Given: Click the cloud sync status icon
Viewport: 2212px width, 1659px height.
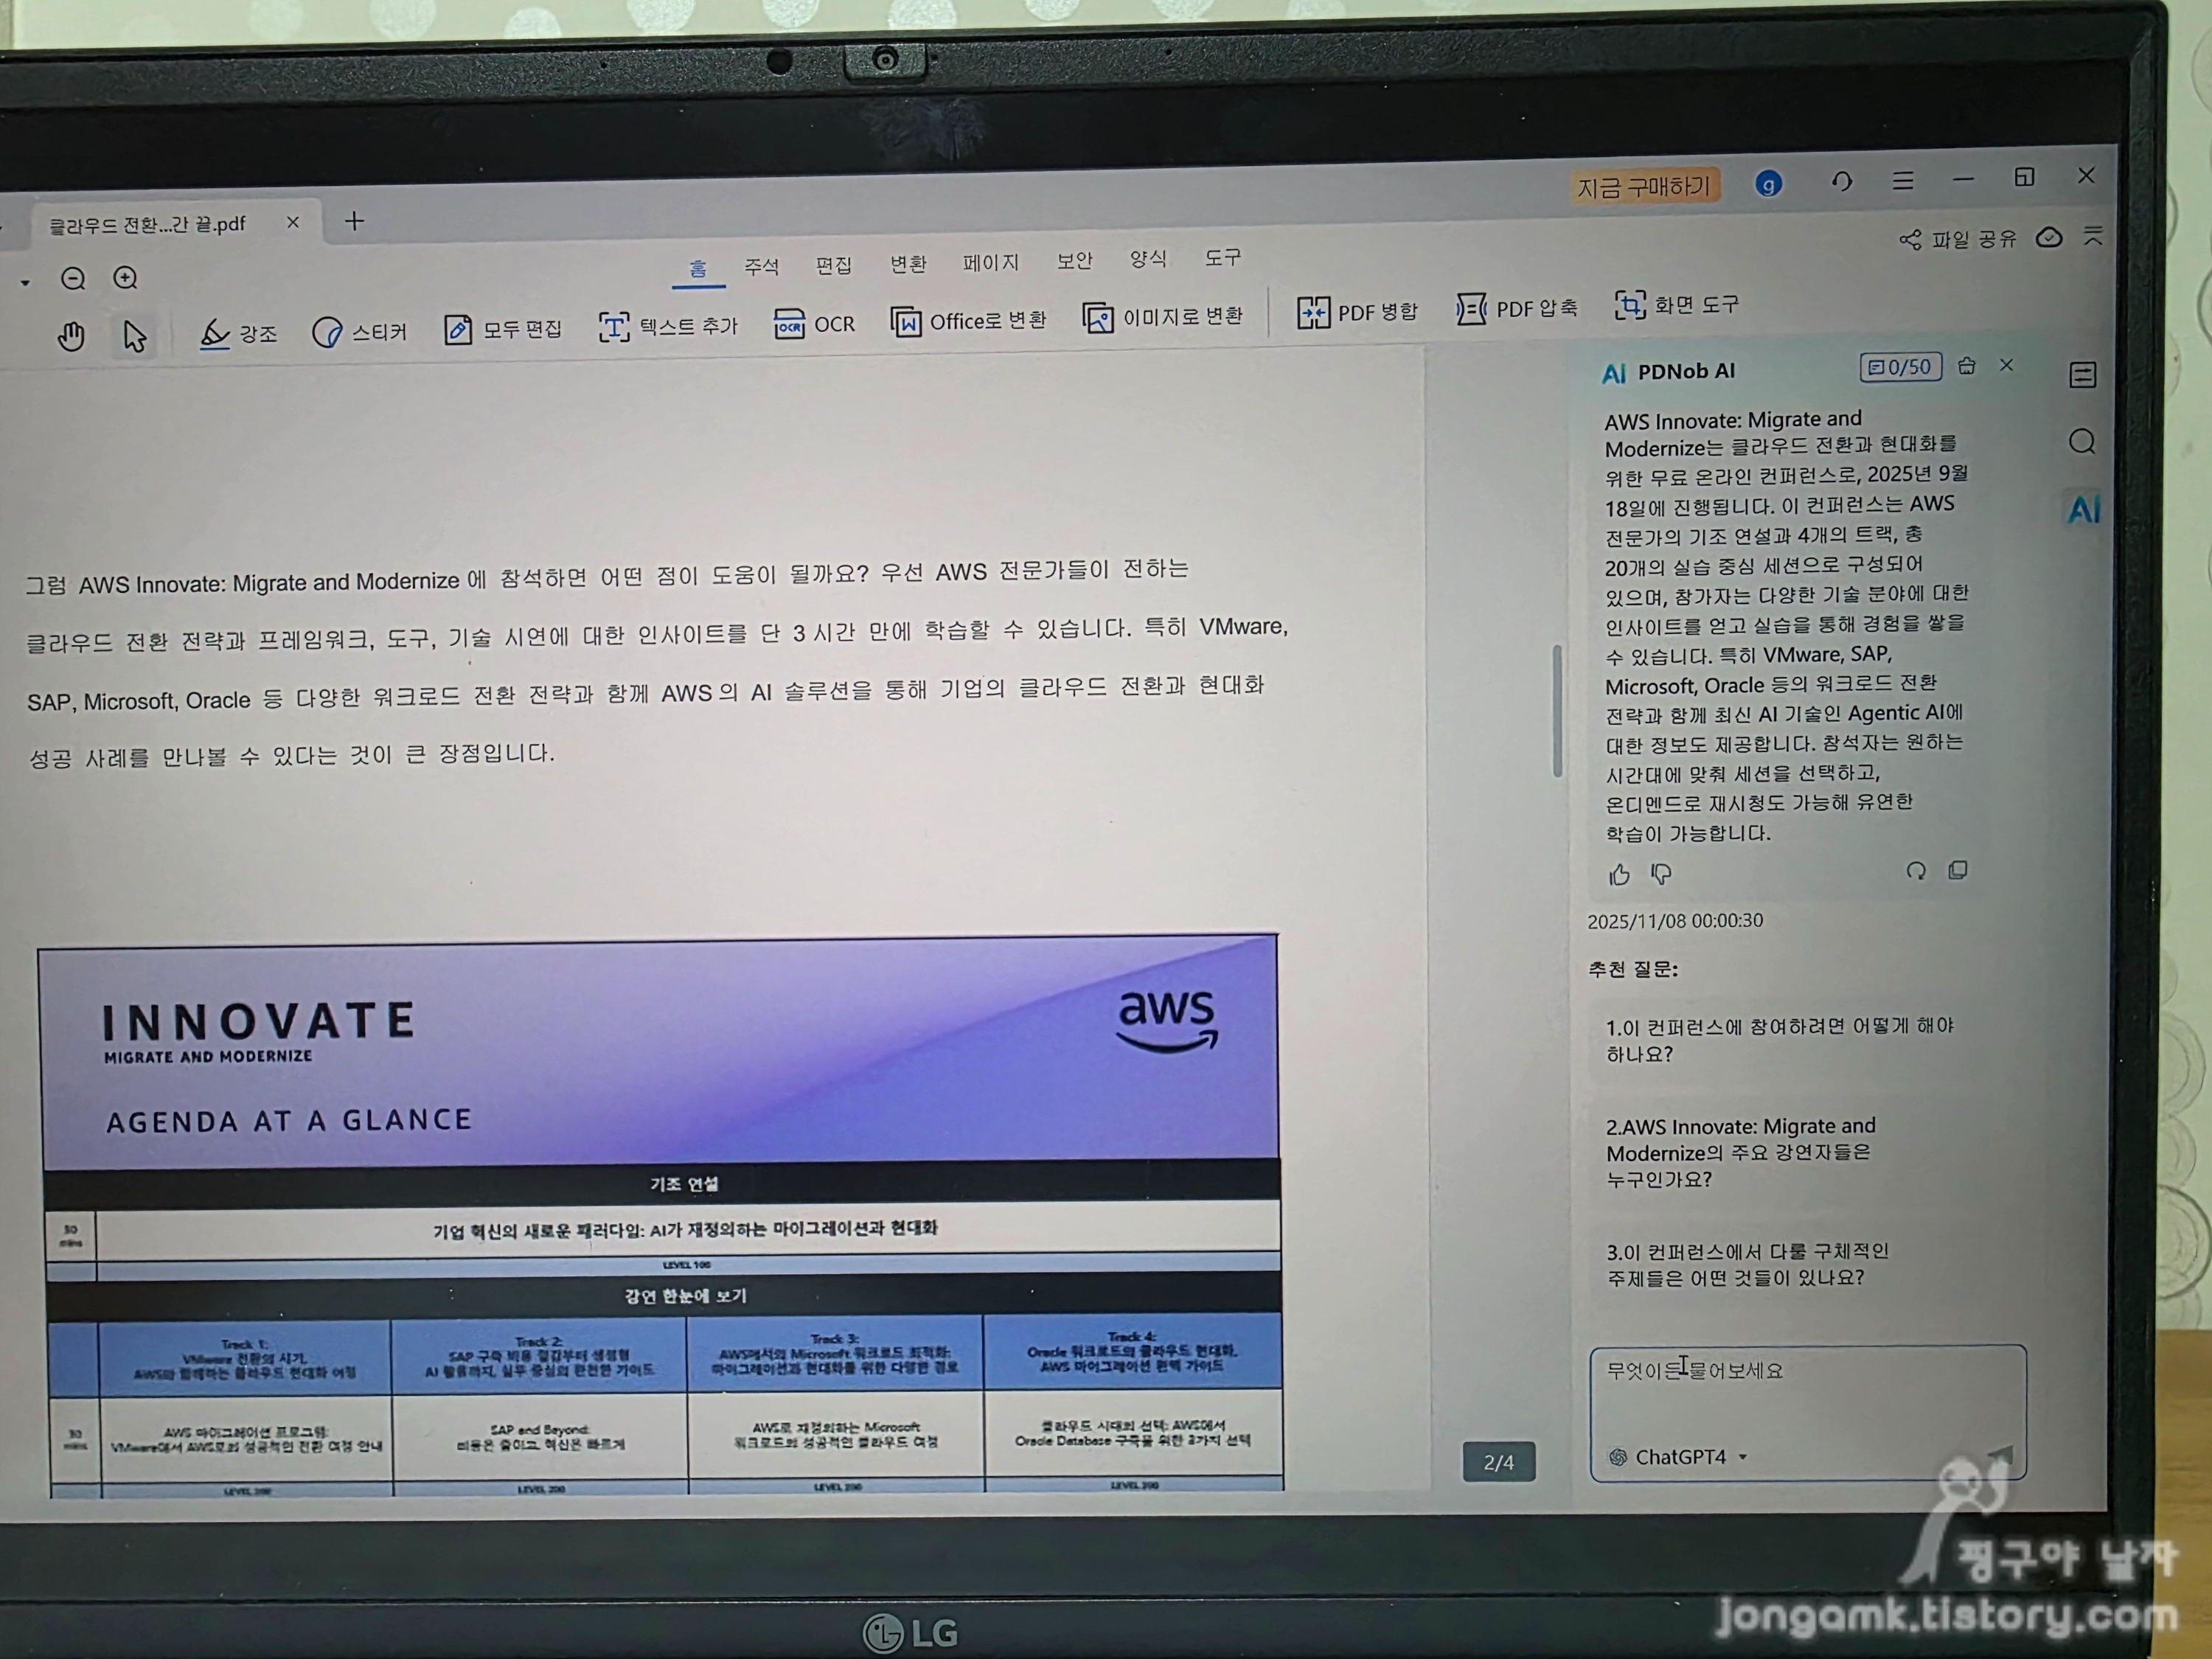Looking at the screenshot, I should pyautogui.click(x=2049, y=237).
